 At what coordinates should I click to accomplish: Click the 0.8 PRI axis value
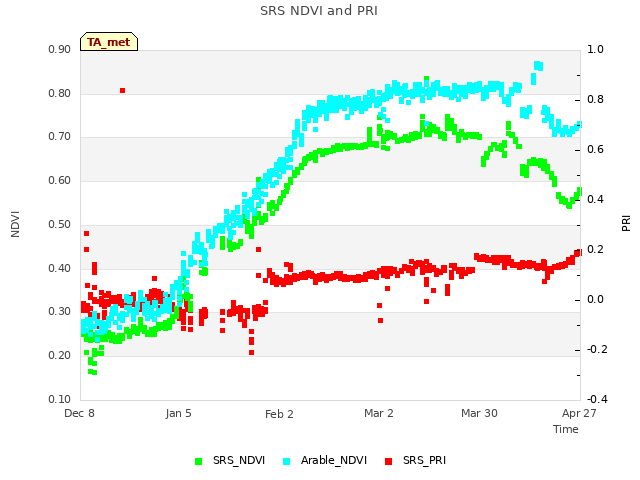[x=595, y=100]
